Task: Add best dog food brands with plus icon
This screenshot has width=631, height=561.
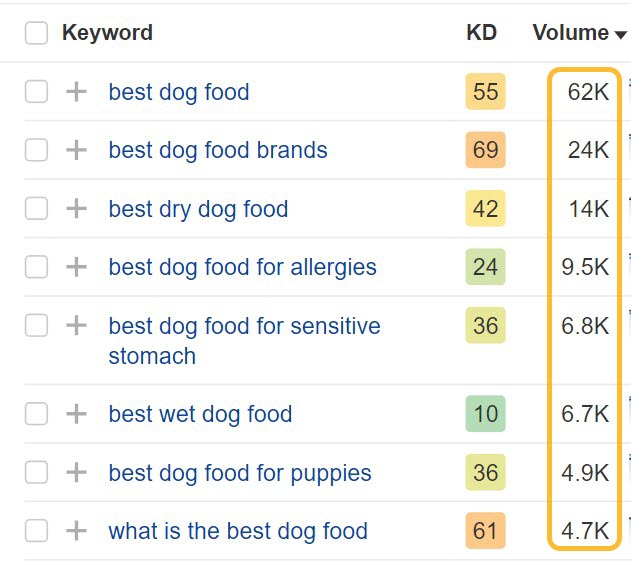Action: pos(76,150)
